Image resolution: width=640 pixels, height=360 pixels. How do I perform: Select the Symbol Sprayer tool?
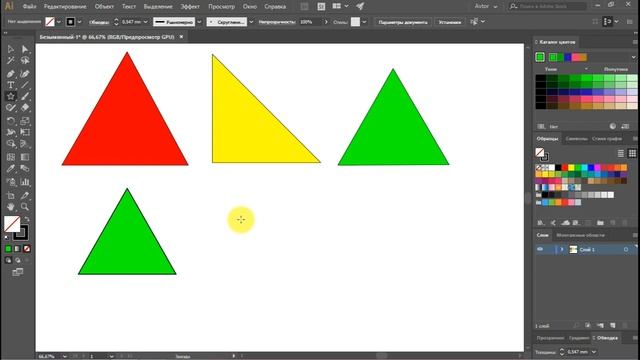point(11,182)
